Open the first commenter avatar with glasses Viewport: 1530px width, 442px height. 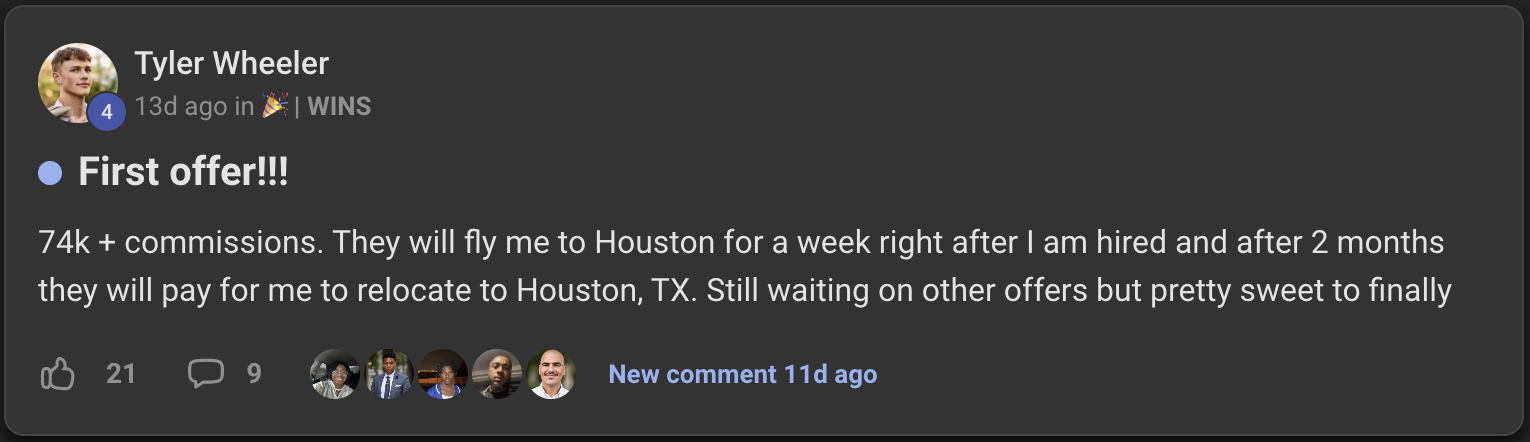click(335, 375)
